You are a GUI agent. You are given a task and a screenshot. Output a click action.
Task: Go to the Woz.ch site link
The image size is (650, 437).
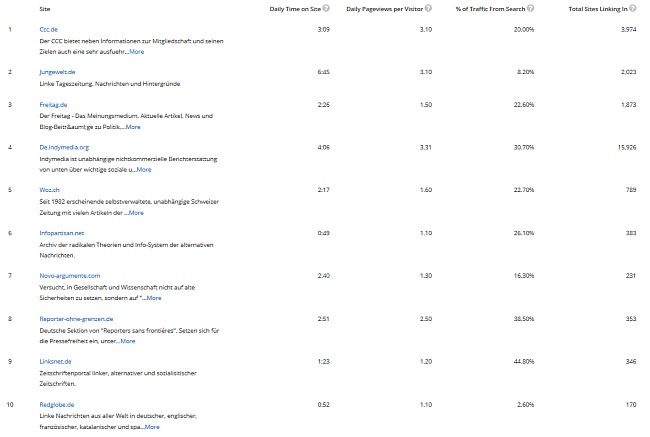(x=49, y=189)
